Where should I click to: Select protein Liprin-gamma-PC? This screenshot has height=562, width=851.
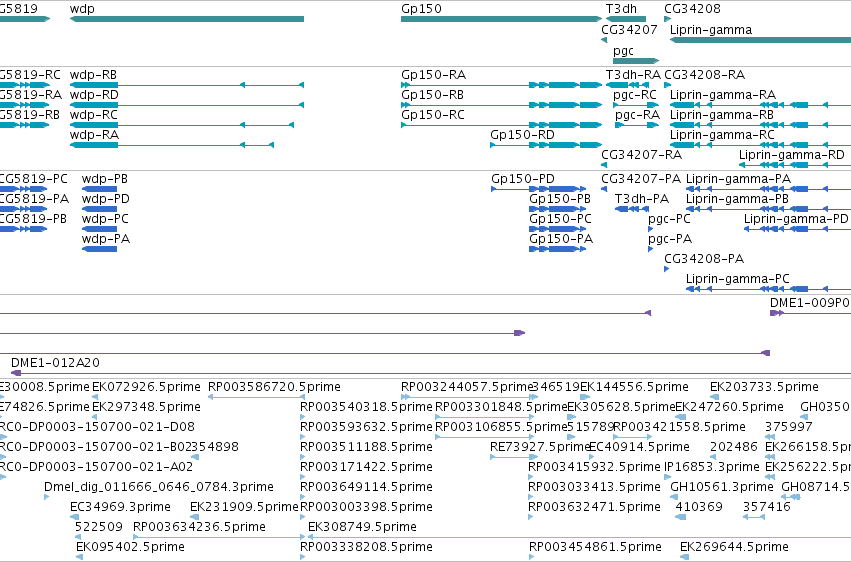(x=769, y=289)
